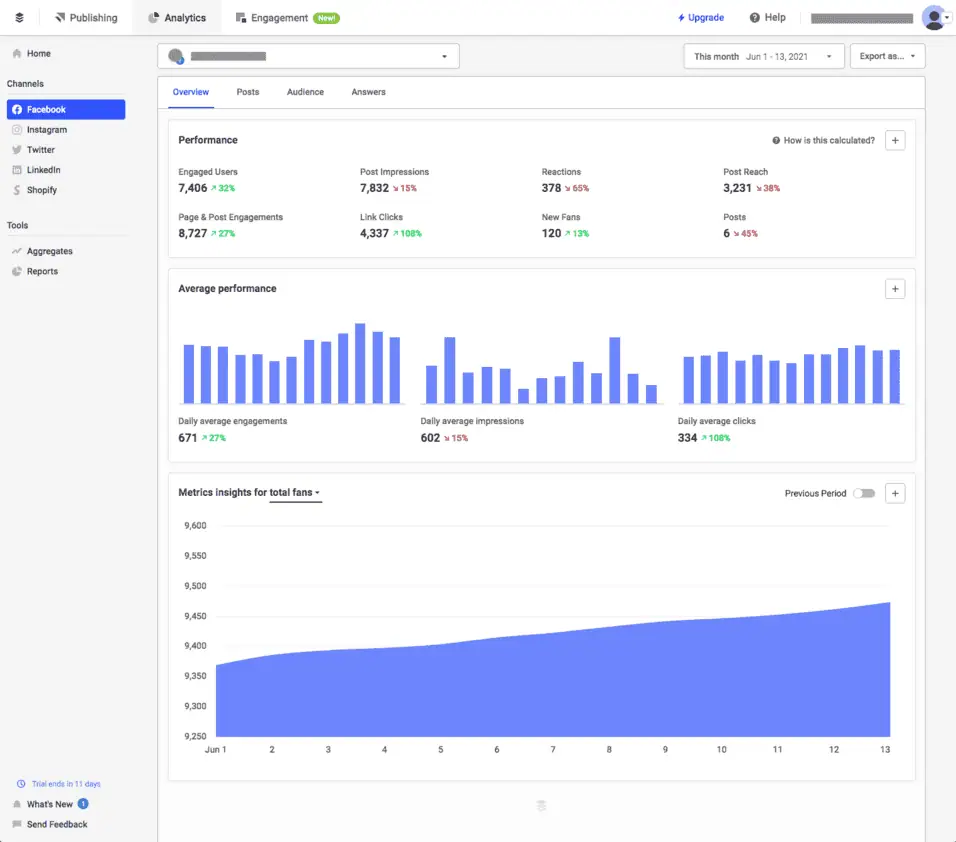Open the LinkedIn channel

point(43,170)
